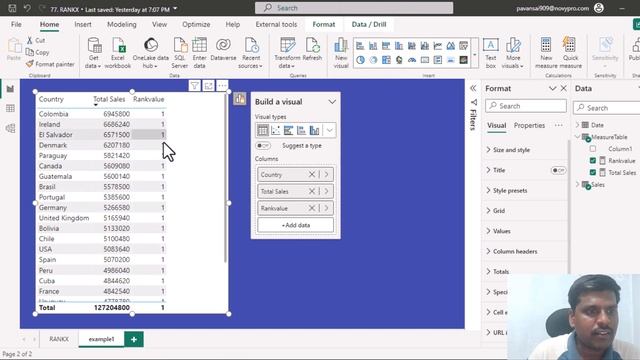Viewport: 640px width, 360px height.
Task: Click Cut in clipboard group
Action: pyautogui.click(x=36, y=40)
